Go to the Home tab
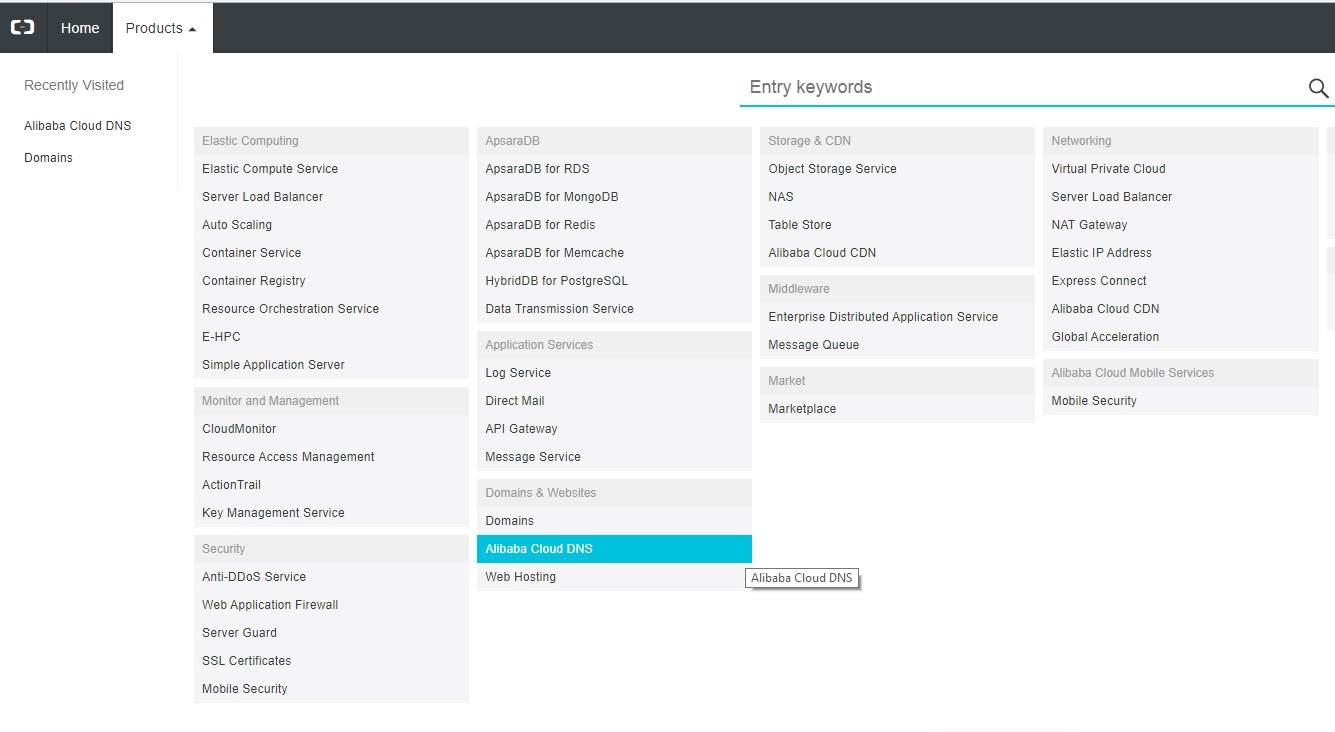The height and width of the screenshot is (732, 1335). pyautogui.click(x=80, y=28)
